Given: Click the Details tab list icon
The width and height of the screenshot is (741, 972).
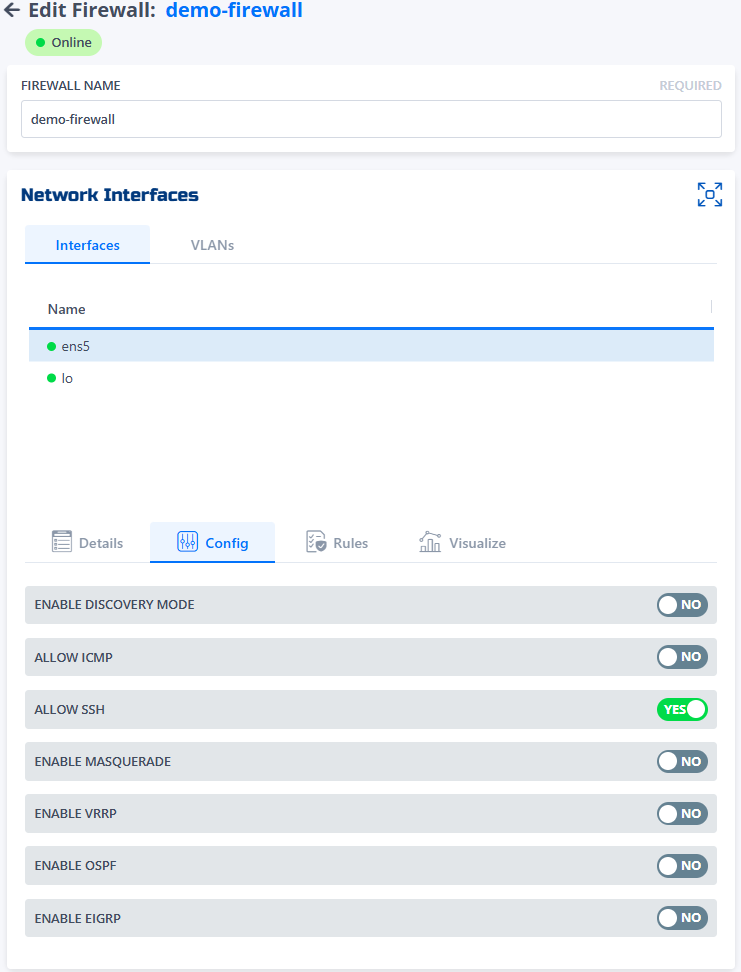Looking at the screenshot, I should 62,542.
